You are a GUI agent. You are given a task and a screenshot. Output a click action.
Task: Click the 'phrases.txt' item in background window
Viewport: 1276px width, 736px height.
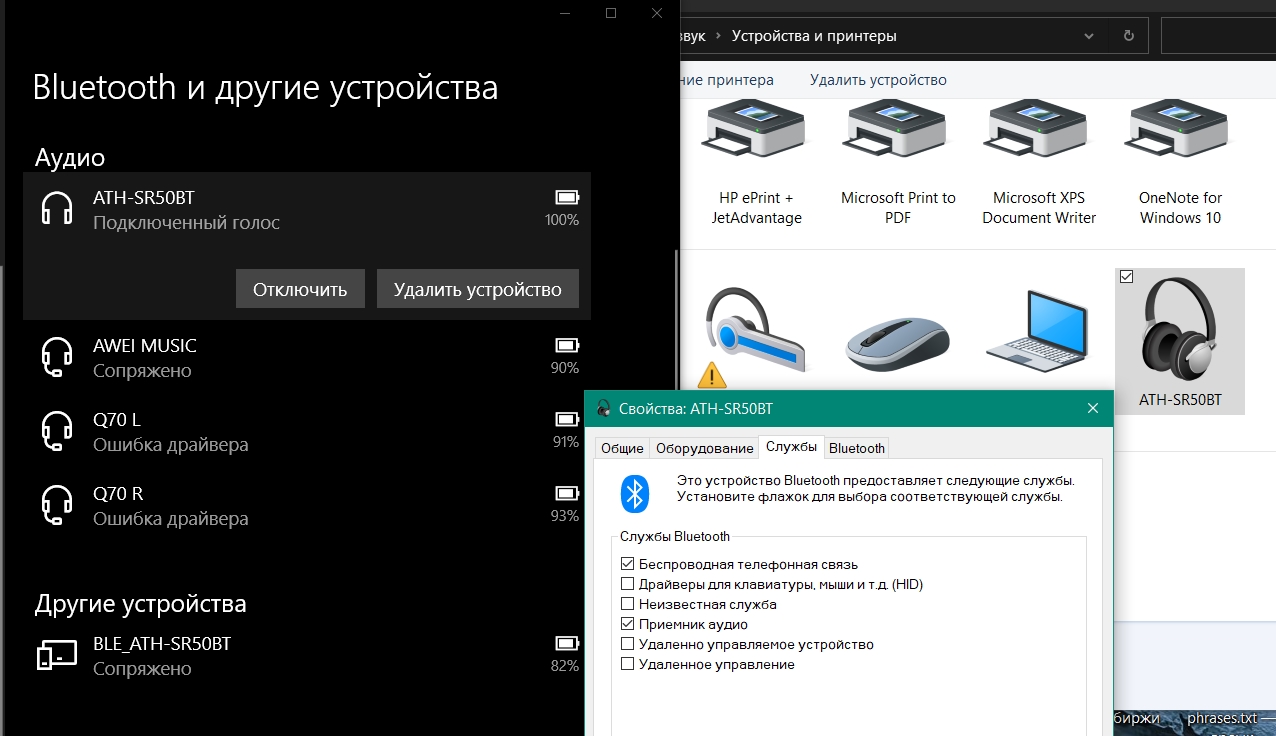1222,719
